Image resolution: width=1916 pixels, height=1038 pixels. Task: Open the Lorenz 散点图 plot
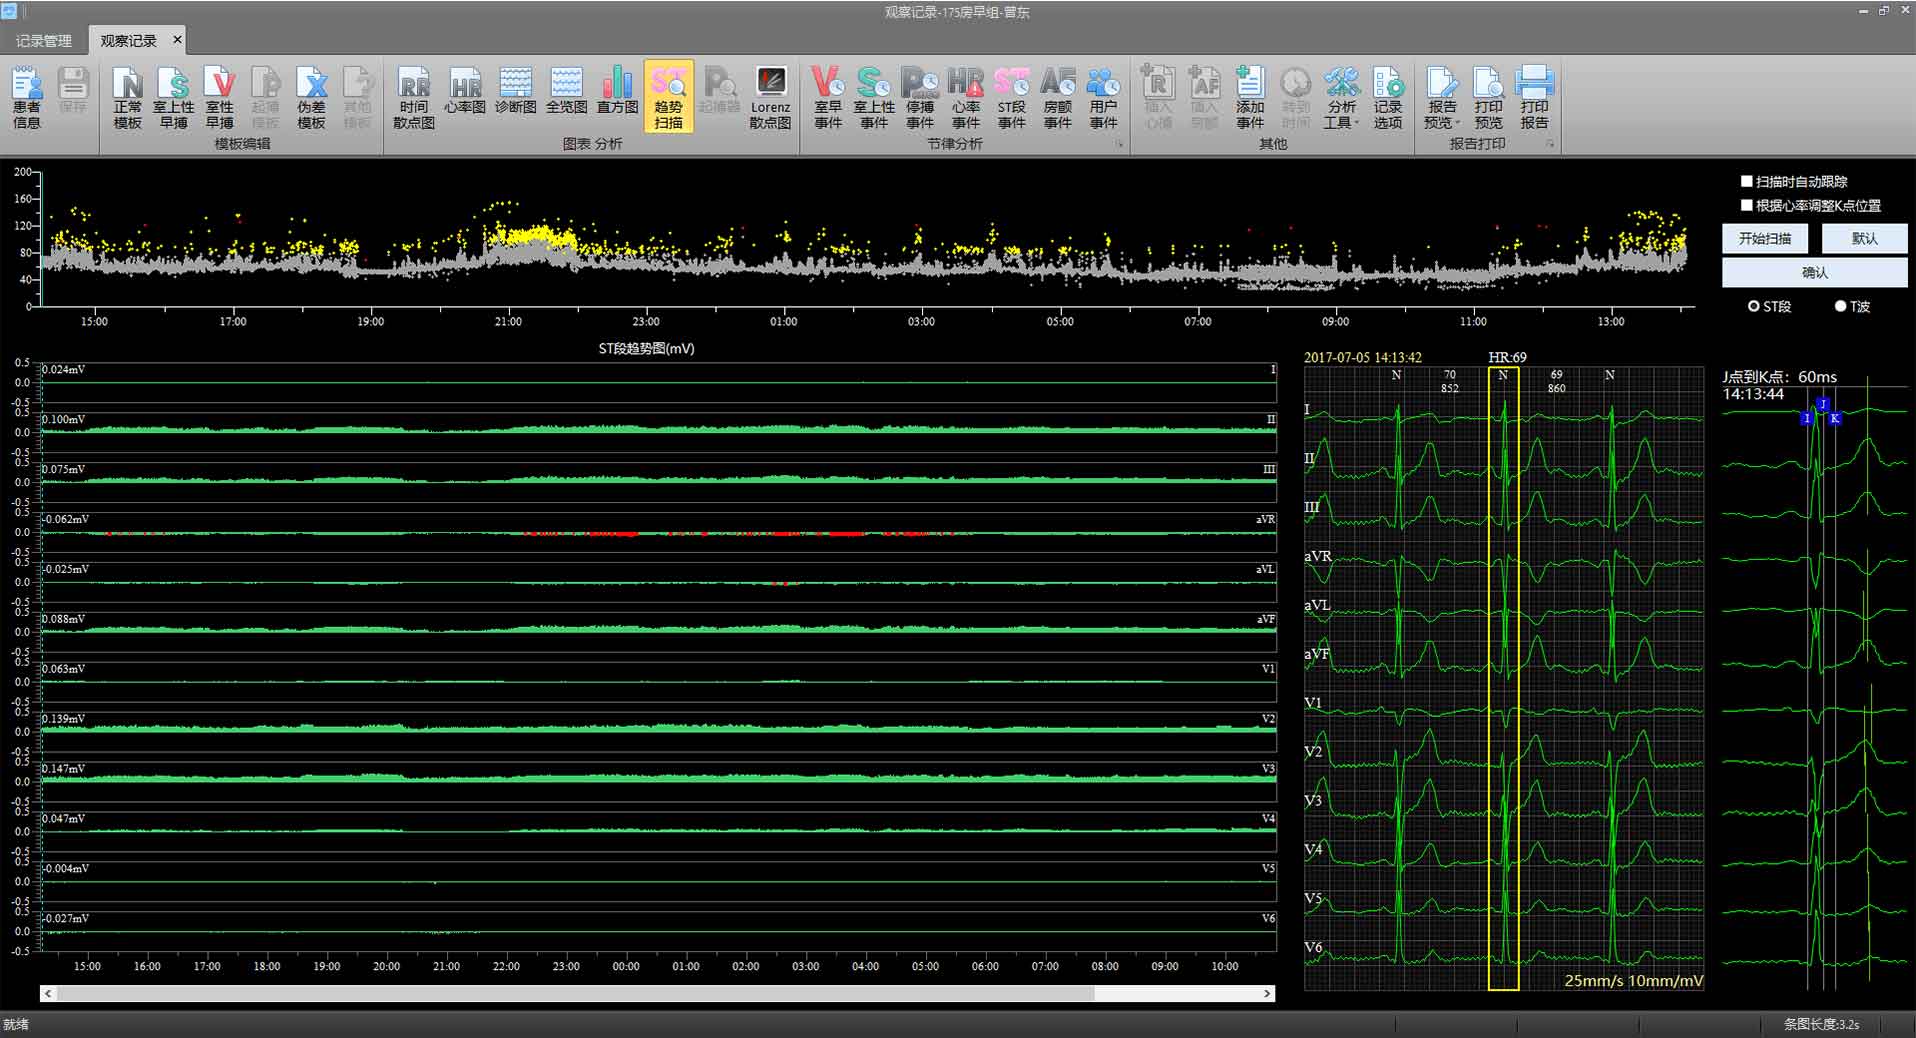click(x=770, y=98)
